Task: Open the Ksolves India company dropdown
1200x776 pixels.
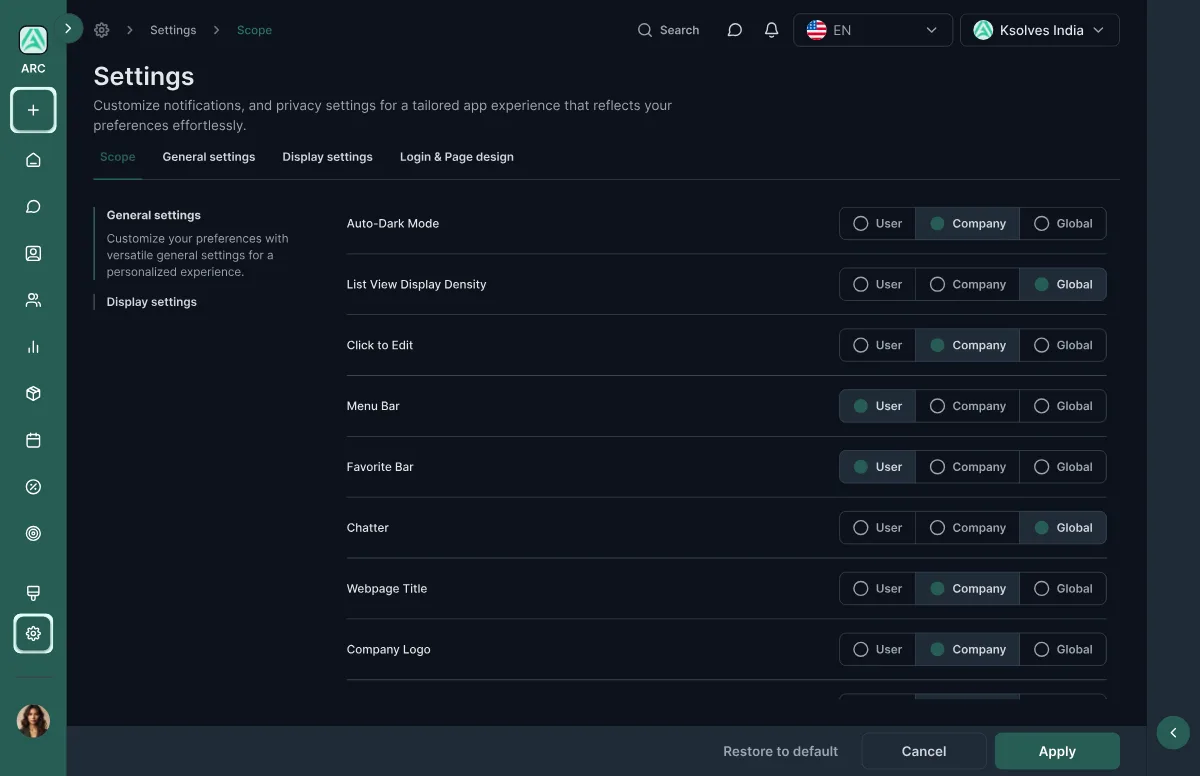Action: click(x=1040, y=30)
